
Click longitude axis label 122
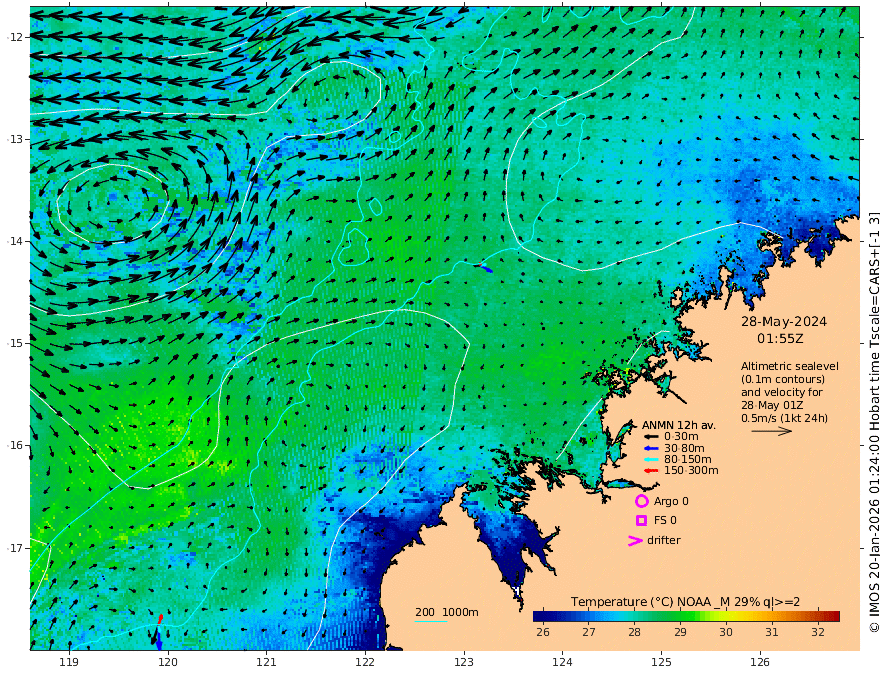tap(365, 662)
